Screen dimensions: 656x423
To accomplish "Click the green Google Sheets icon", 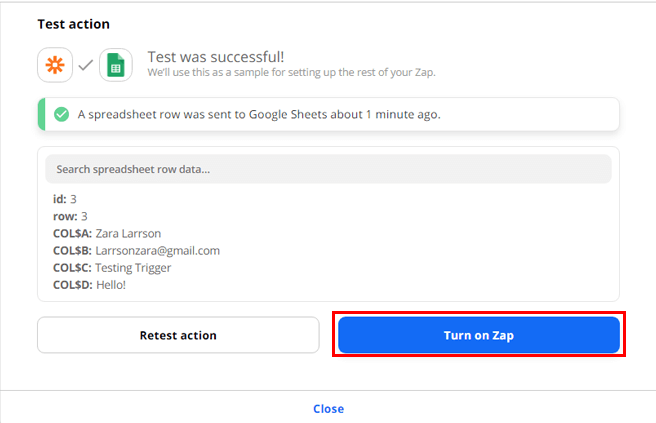I will click(x=116, y=65).
